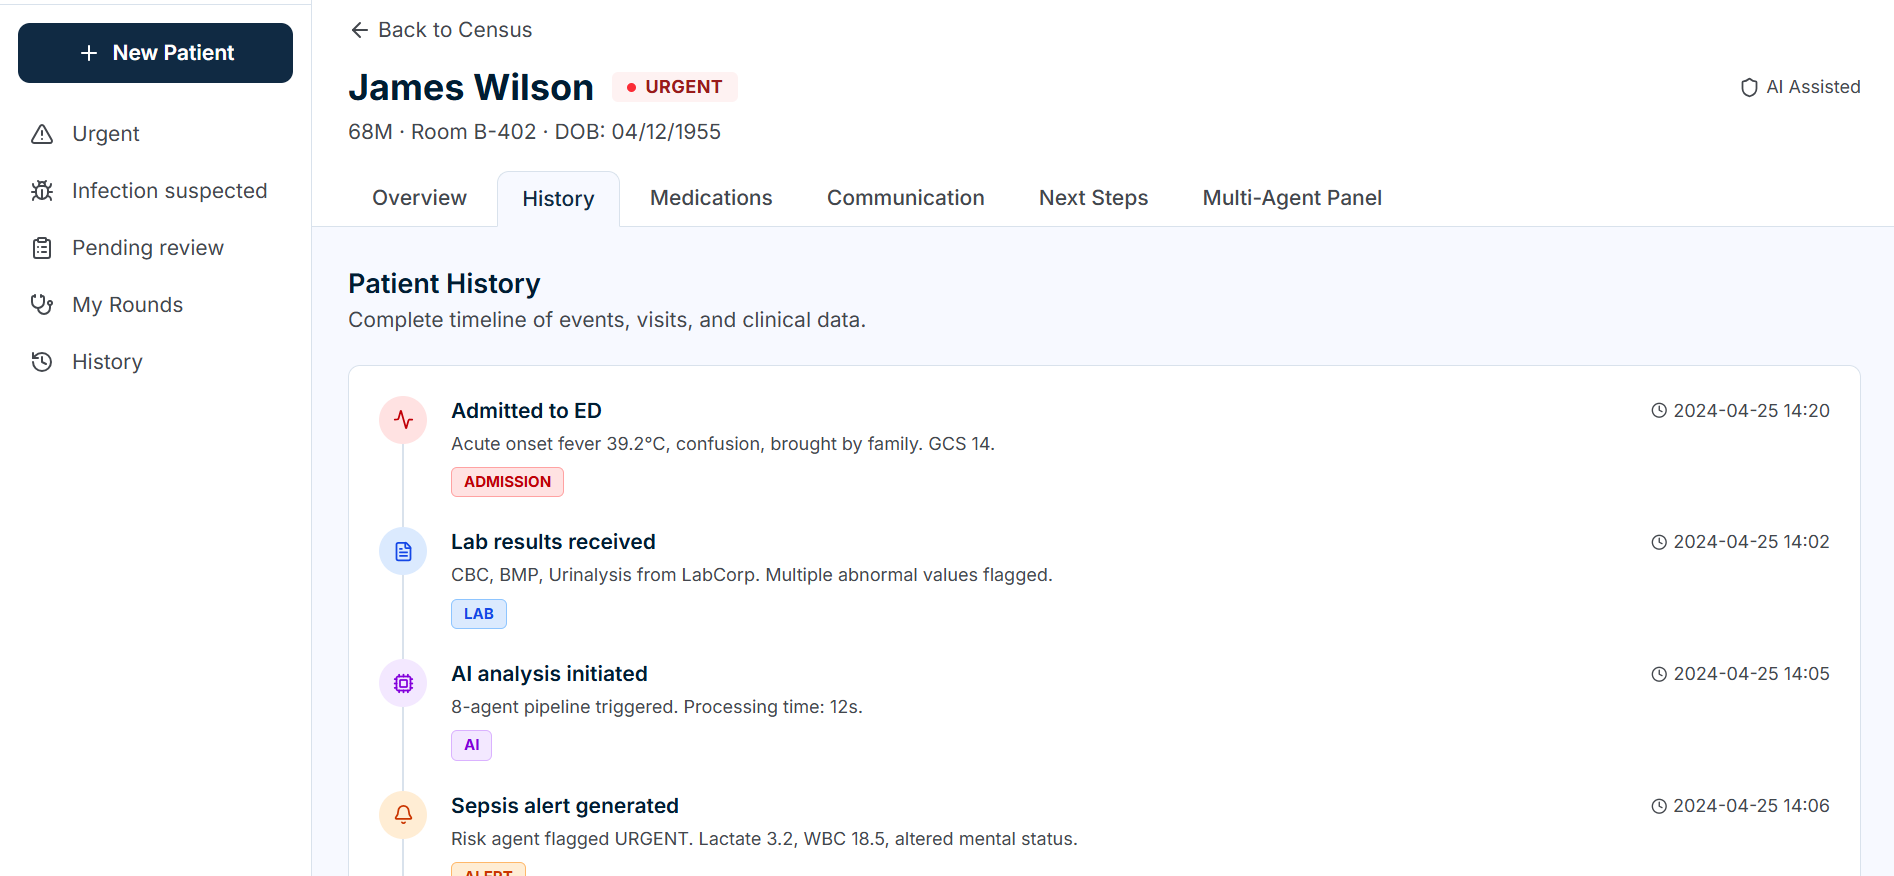Click the New Patient button
1894x876 pixels.
pos(155,53)
